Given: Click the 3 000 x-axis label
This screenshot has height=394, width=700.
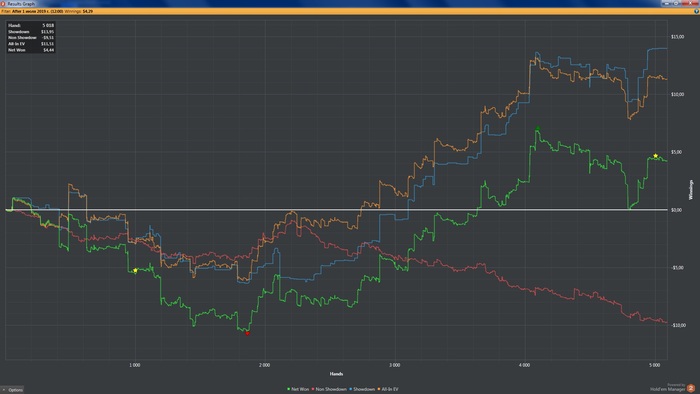Looking at the screenshot, I should [394, 365].
